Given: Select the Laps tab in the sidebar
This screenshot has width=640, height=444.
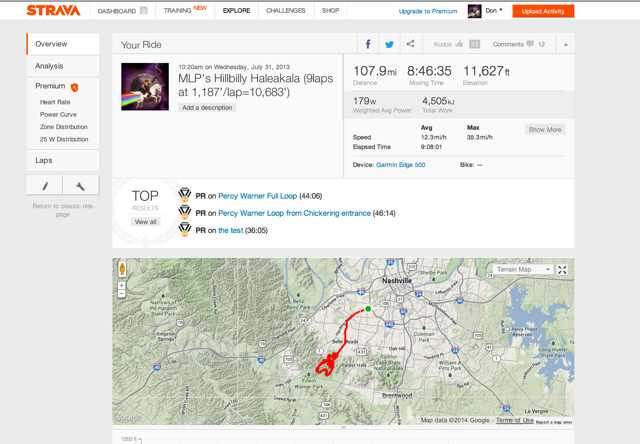Looking at the screenshot, I should pos(44,160).
